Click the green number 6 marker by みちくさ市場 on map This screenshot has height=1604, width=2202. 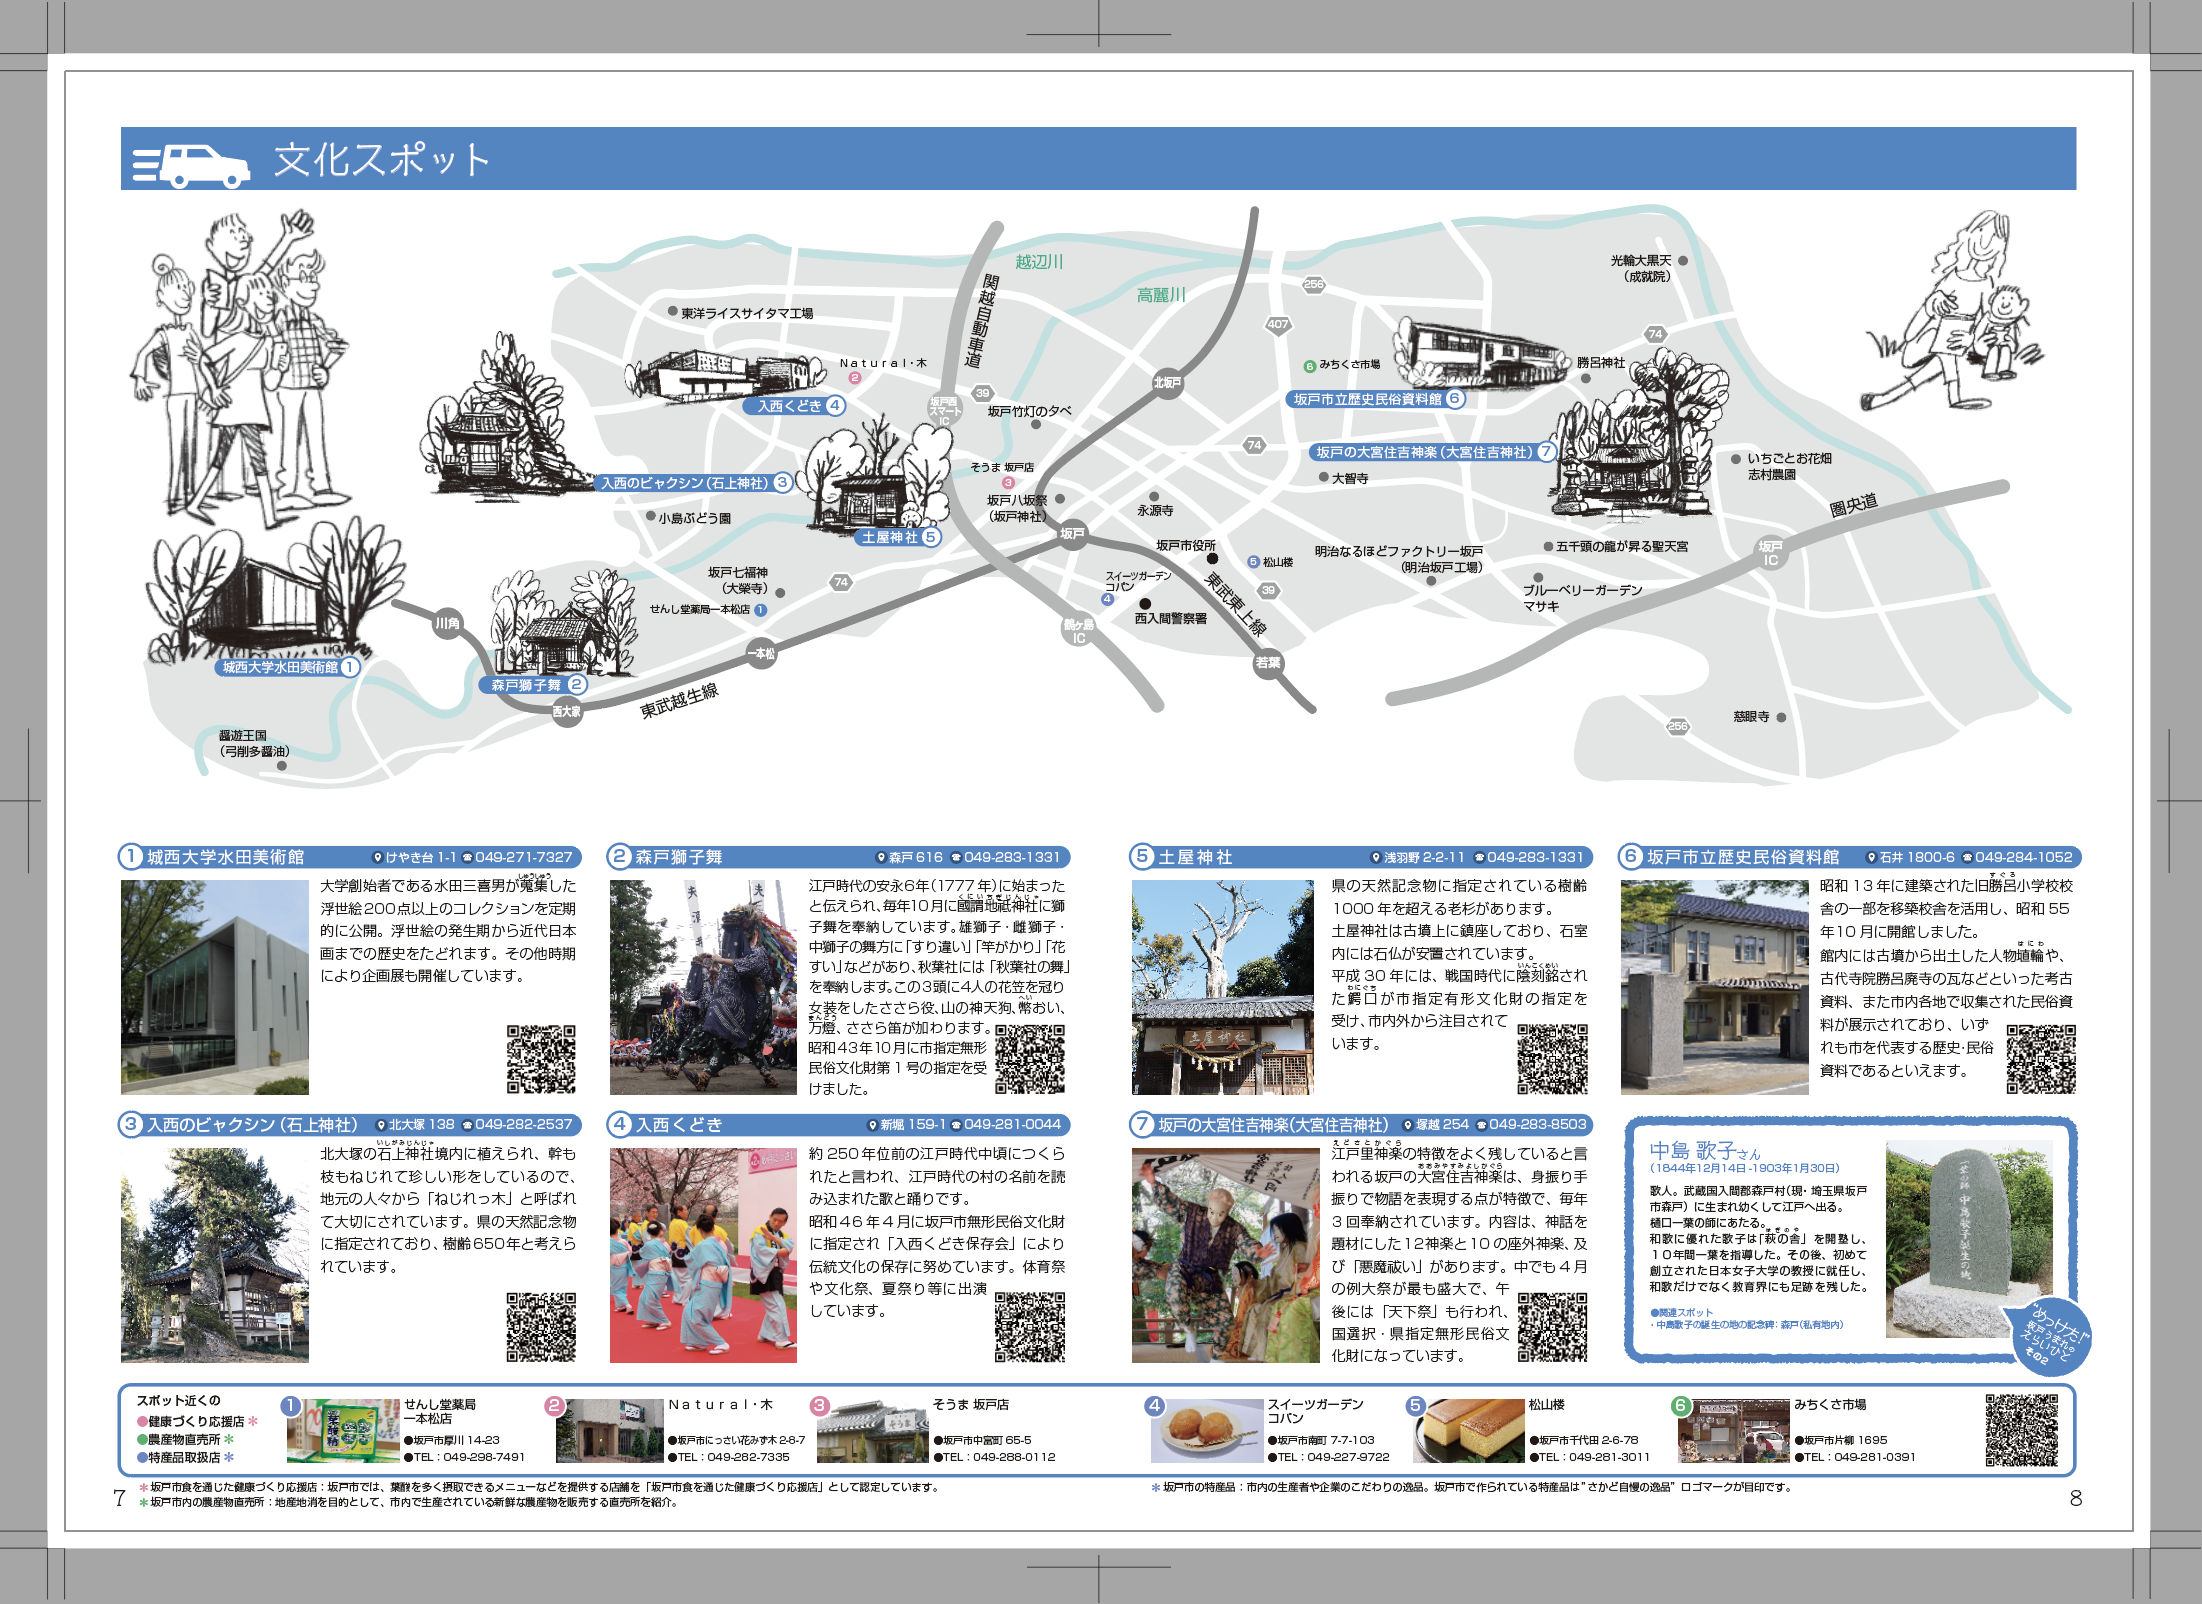click(x=1310, y=366)
